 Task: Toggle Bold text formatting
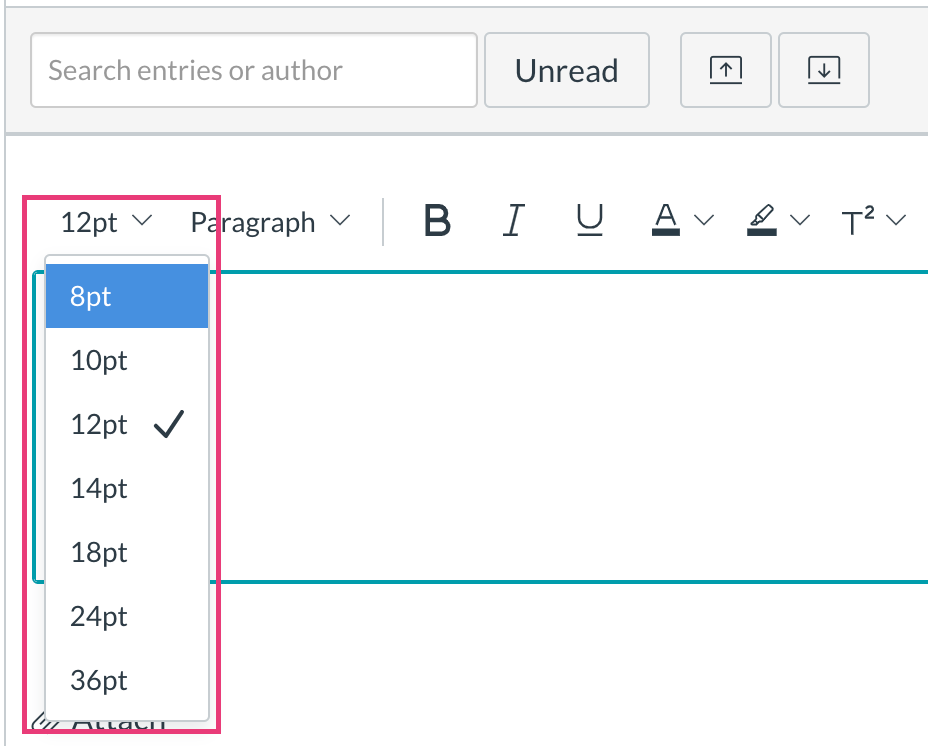click(x=437, y=221)
